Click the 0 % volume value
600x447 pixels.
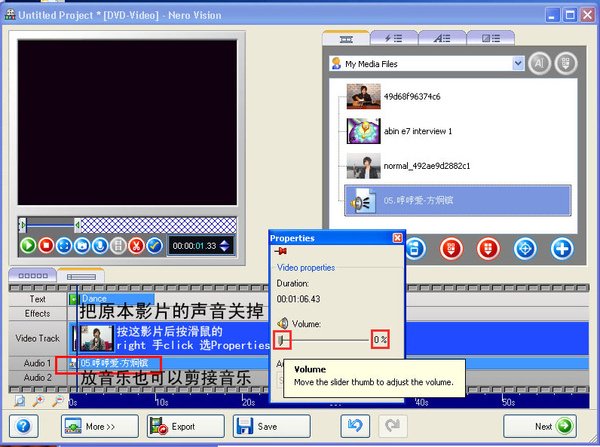380,339
